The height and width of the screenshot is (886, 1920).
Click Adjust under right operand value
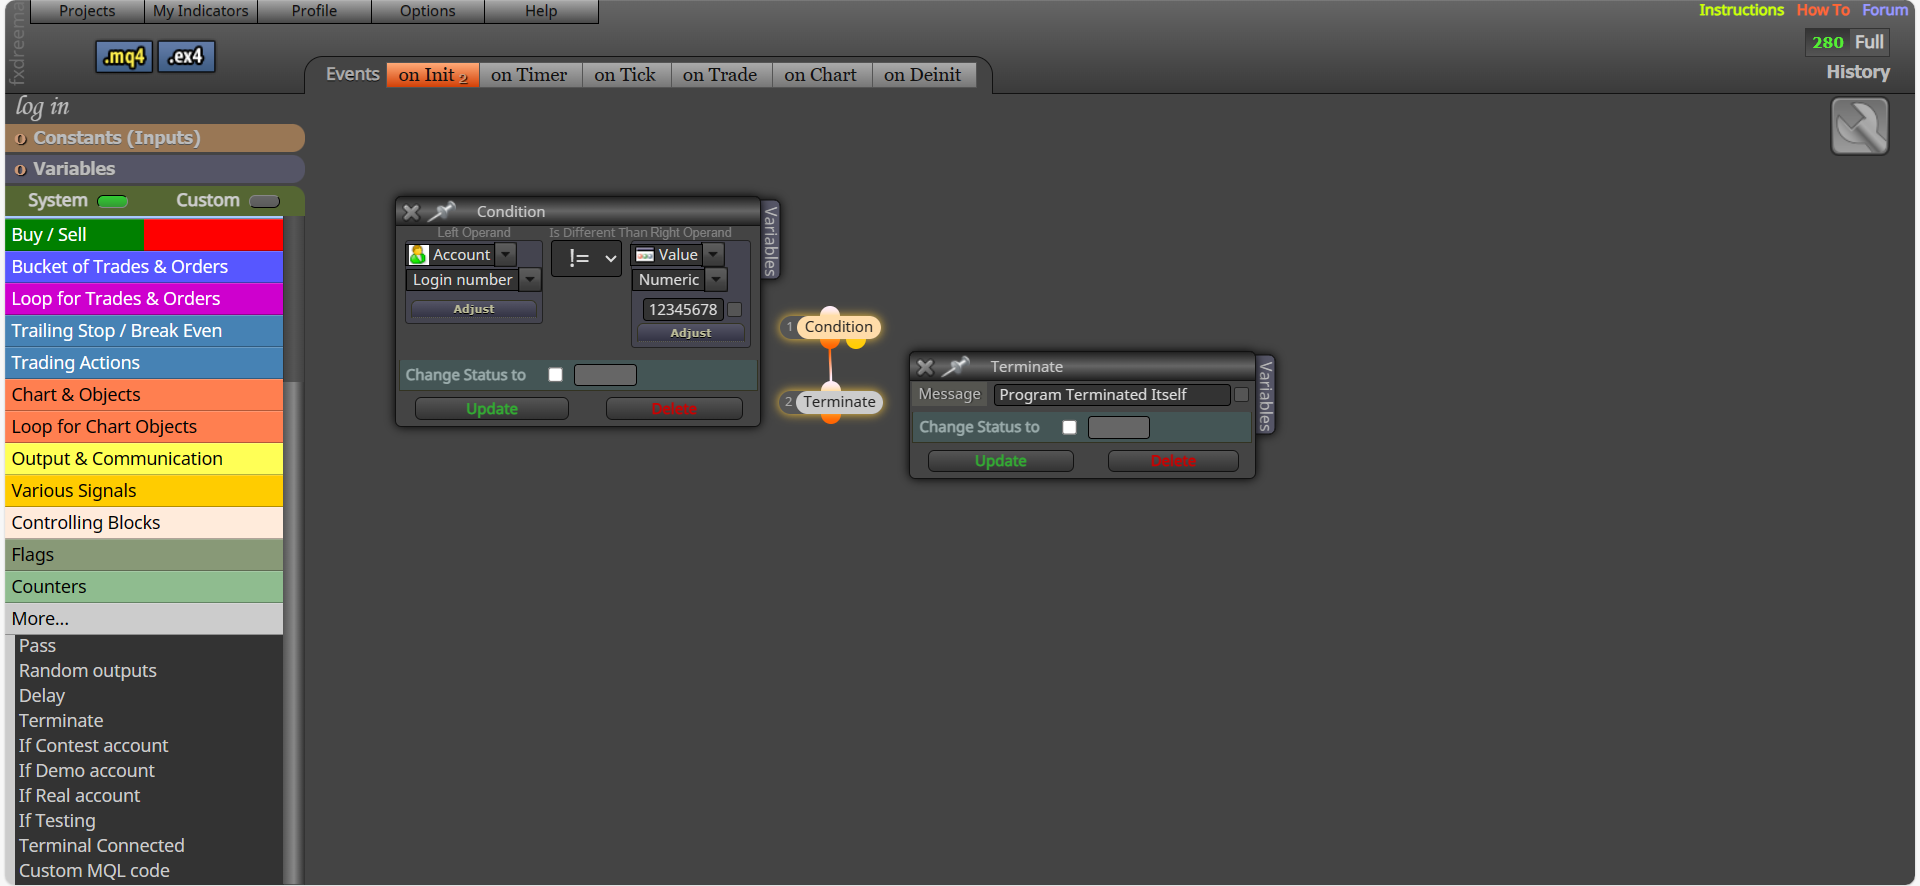point(691,333)
